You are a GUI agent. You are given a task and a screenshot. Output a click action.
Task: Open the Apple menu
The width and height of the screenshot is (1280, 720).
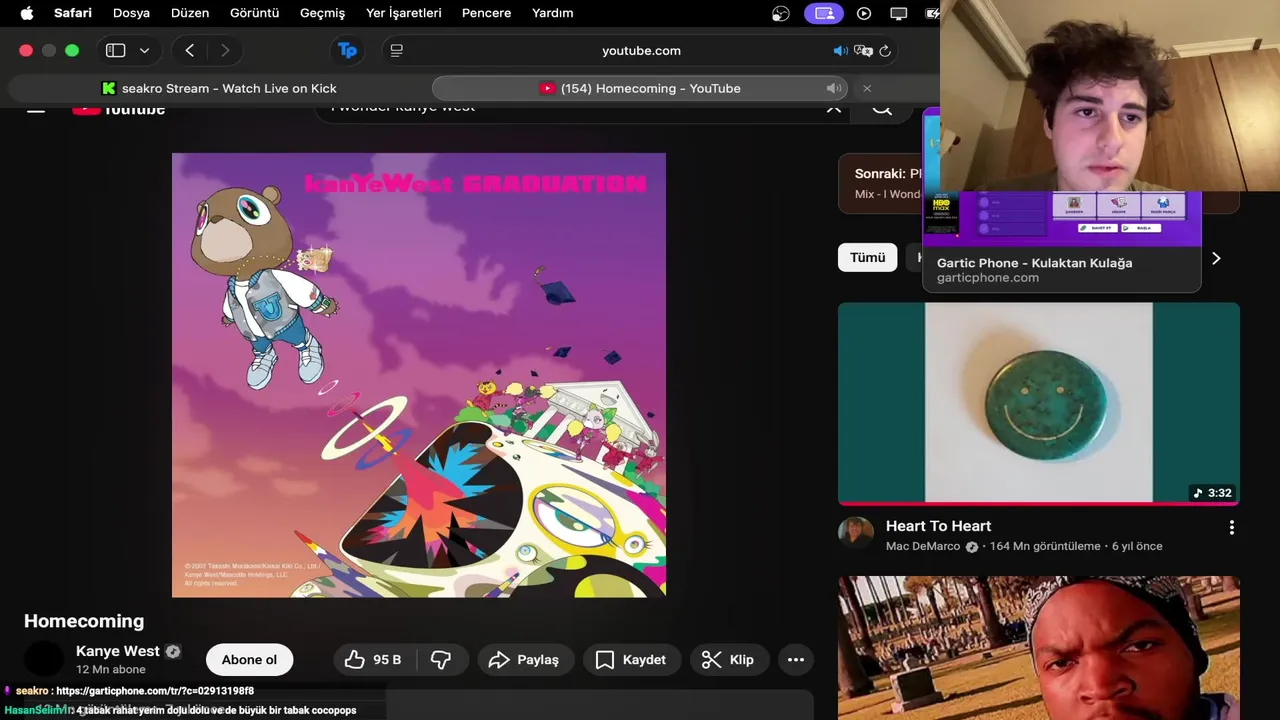[x=27, y=13]
